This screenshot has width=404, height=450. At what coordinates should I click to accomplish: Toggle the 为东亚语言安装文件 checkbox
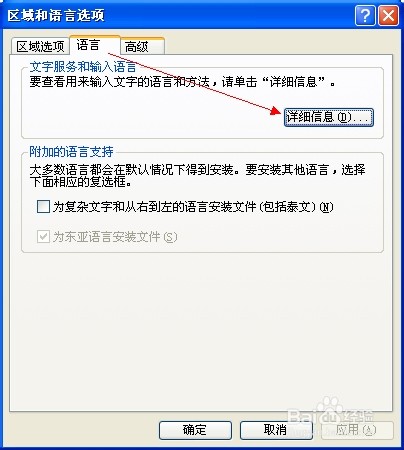coord(43,237)
